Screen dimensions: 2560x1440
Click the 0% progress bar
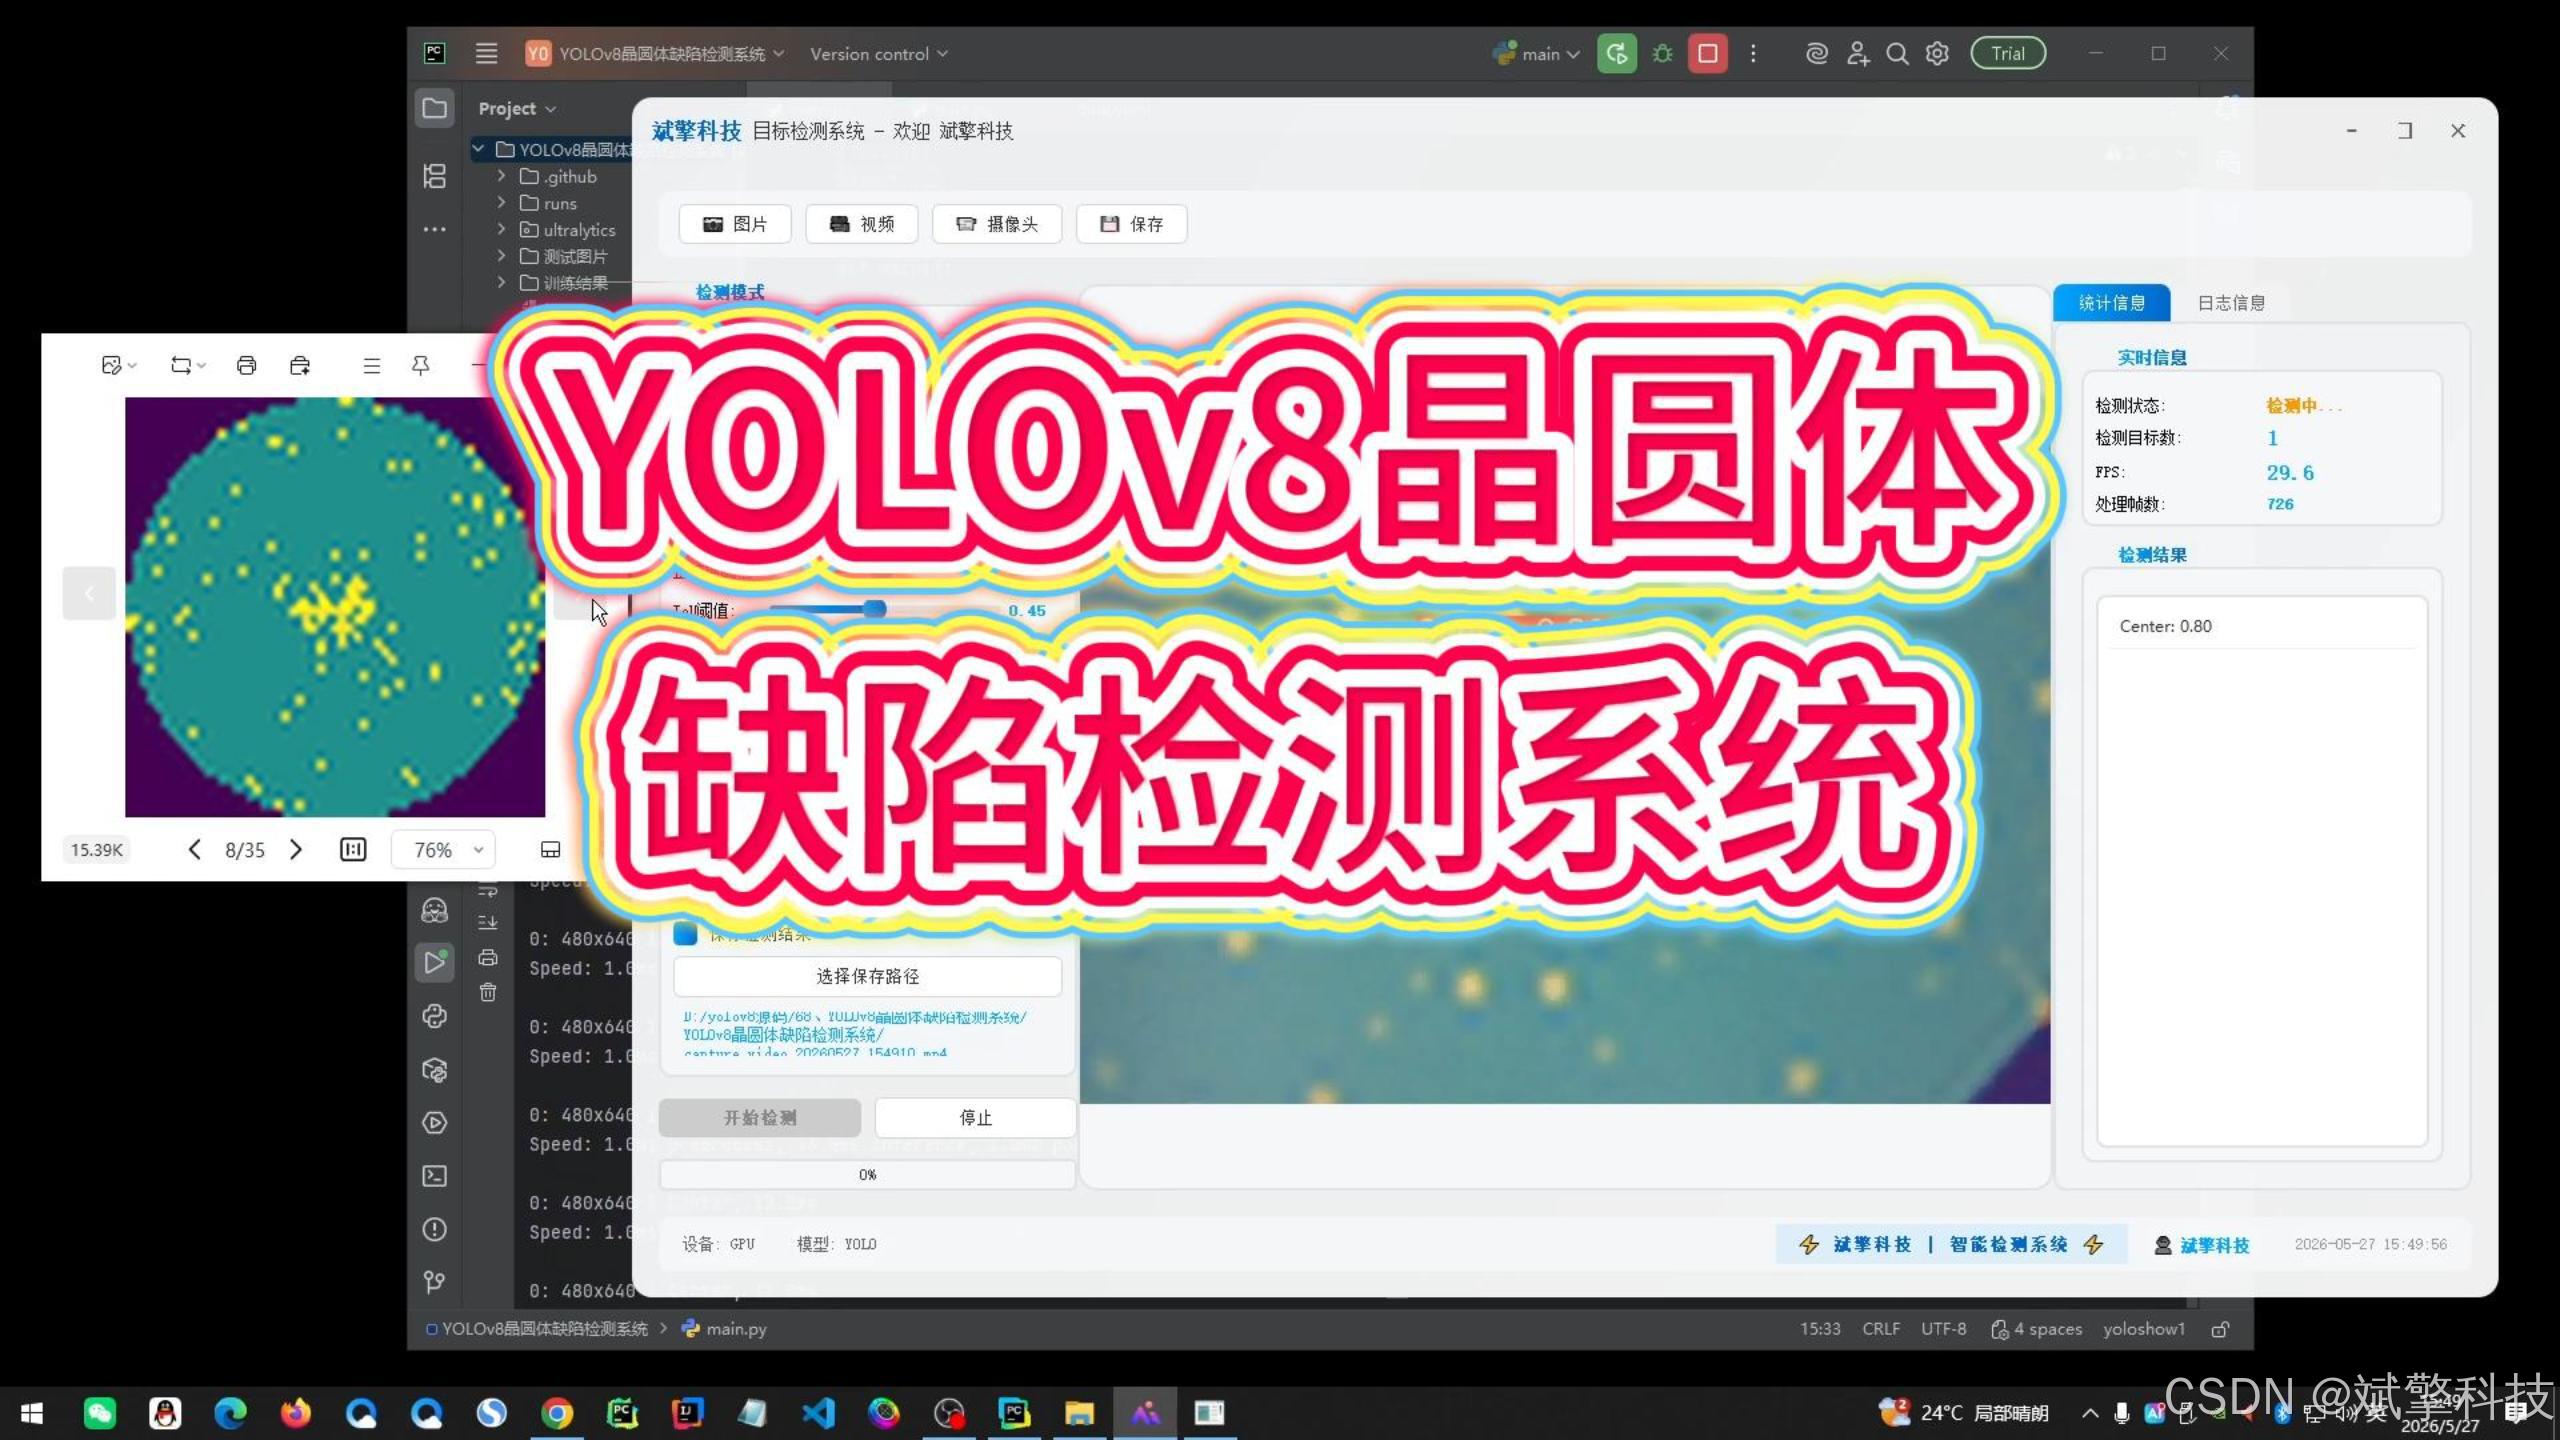click(x=868, y=1174)
